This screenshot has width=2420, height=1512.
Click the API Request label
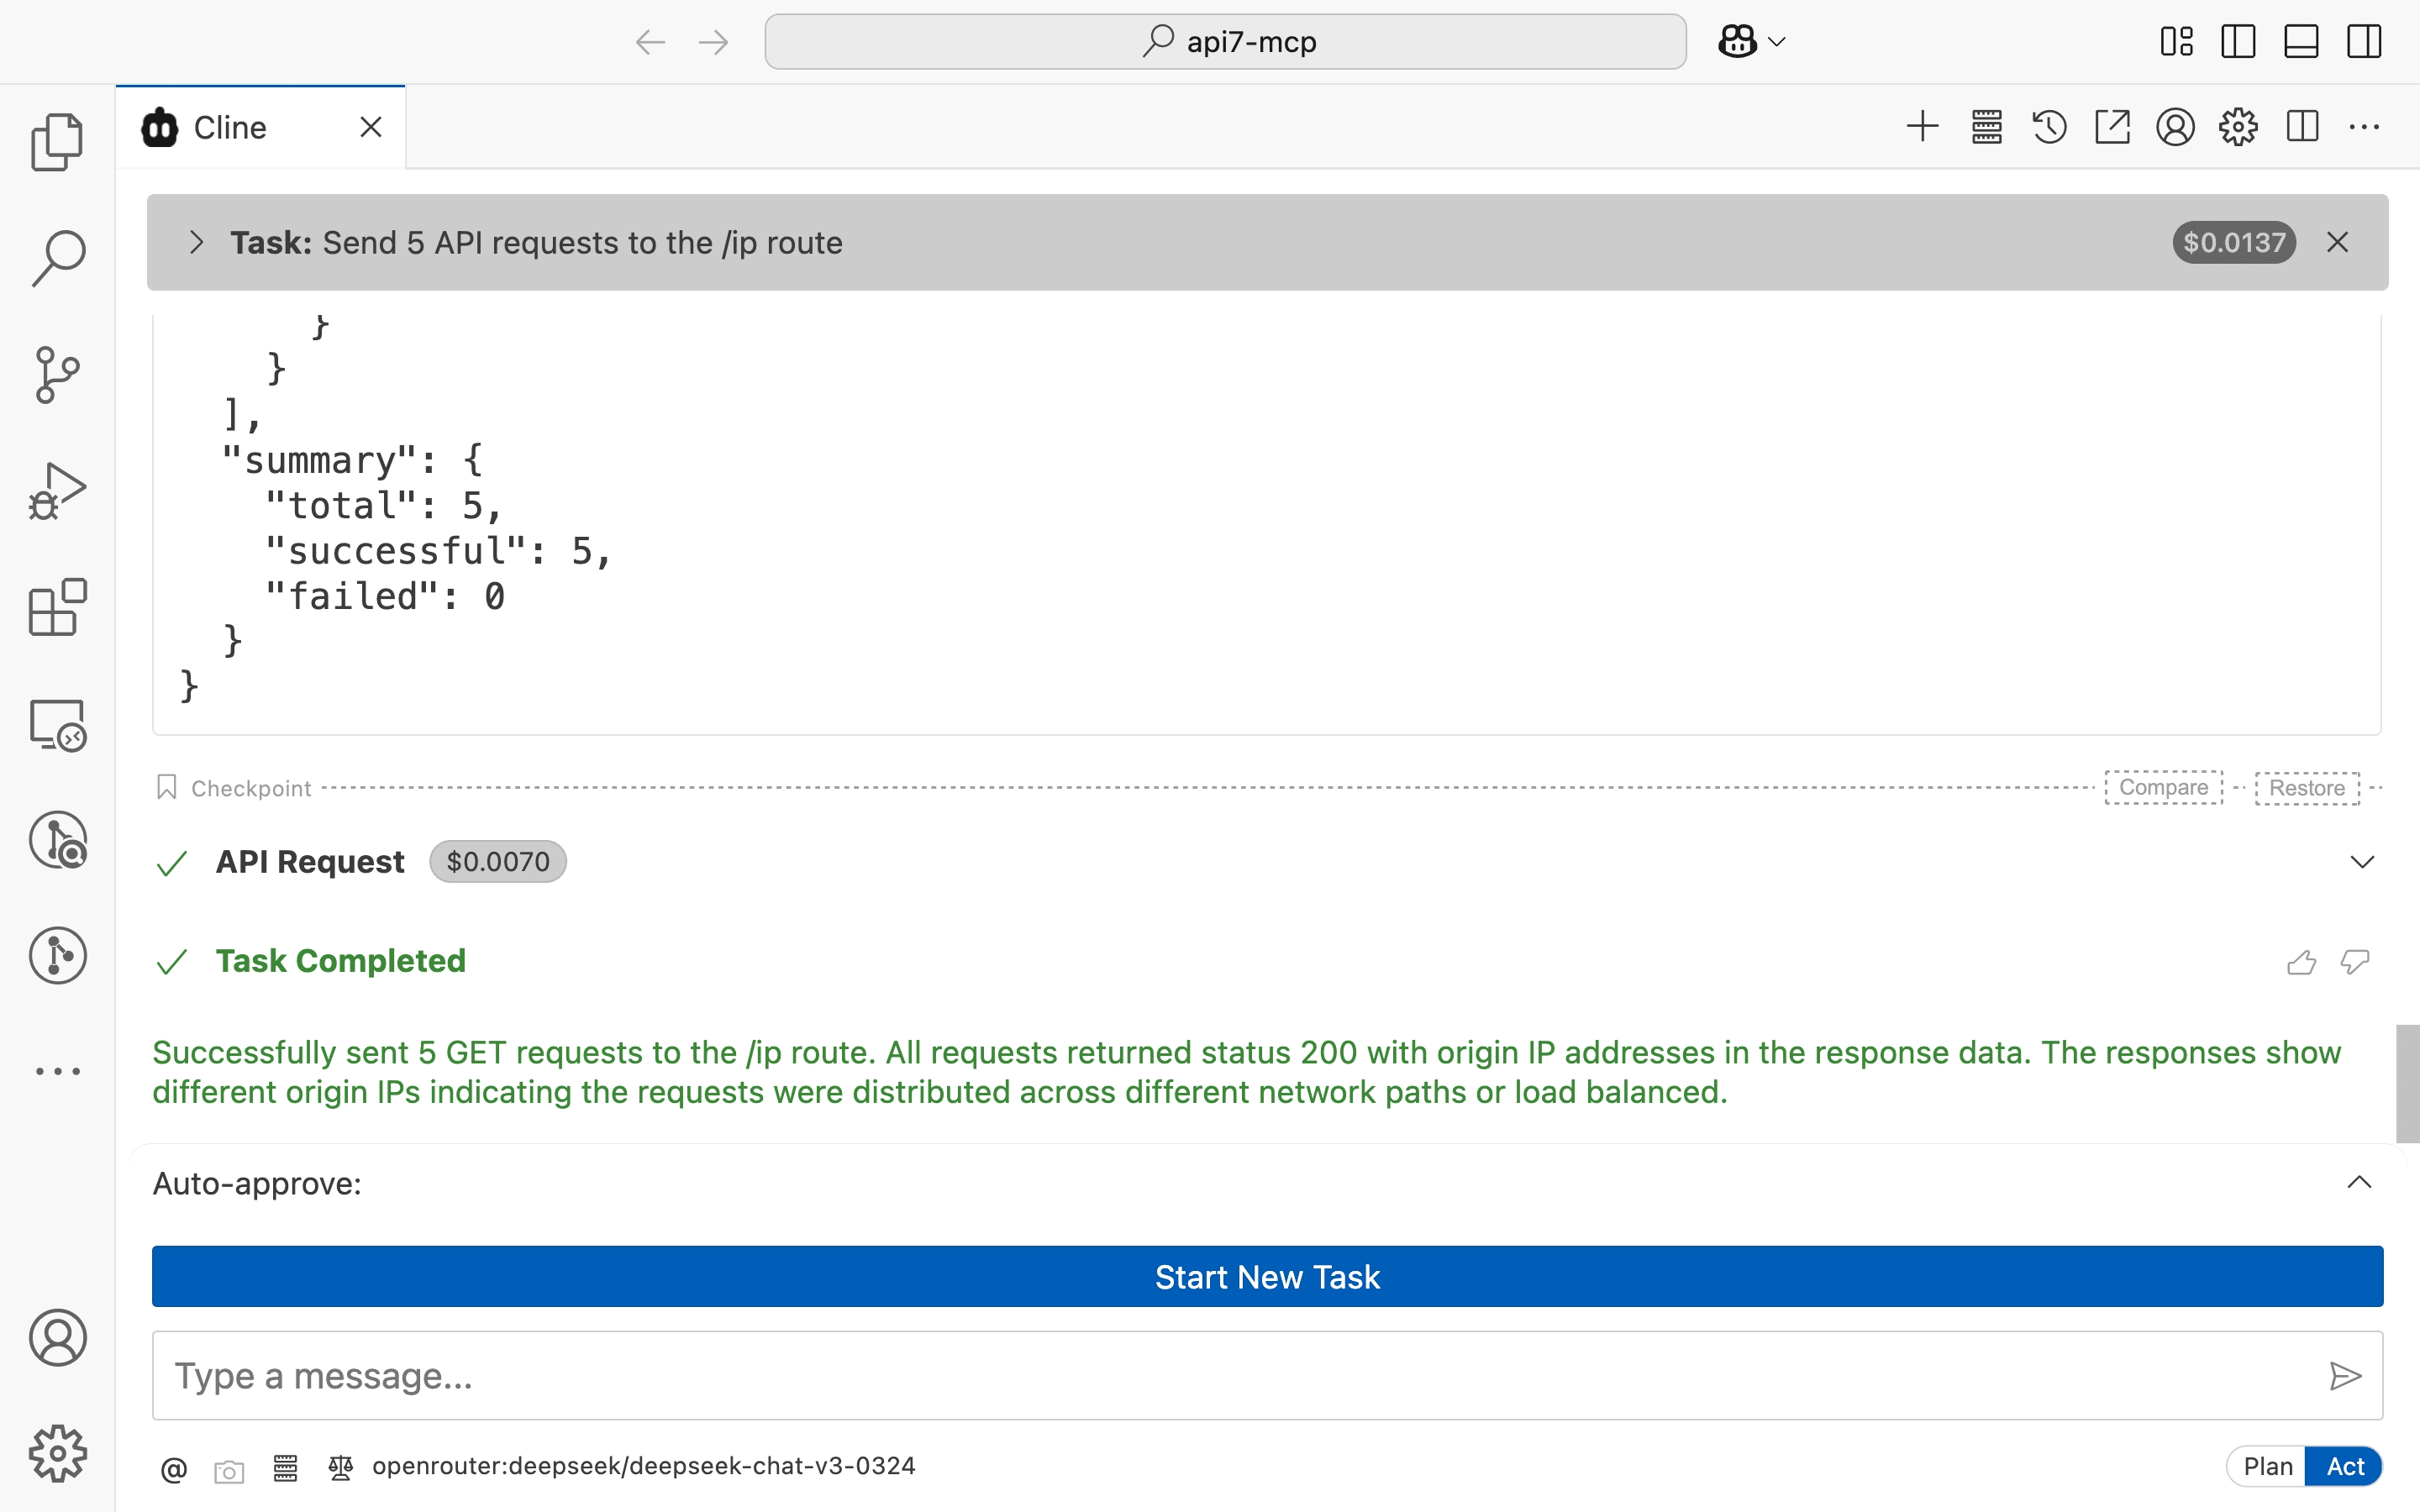click(x=310, y=862)
